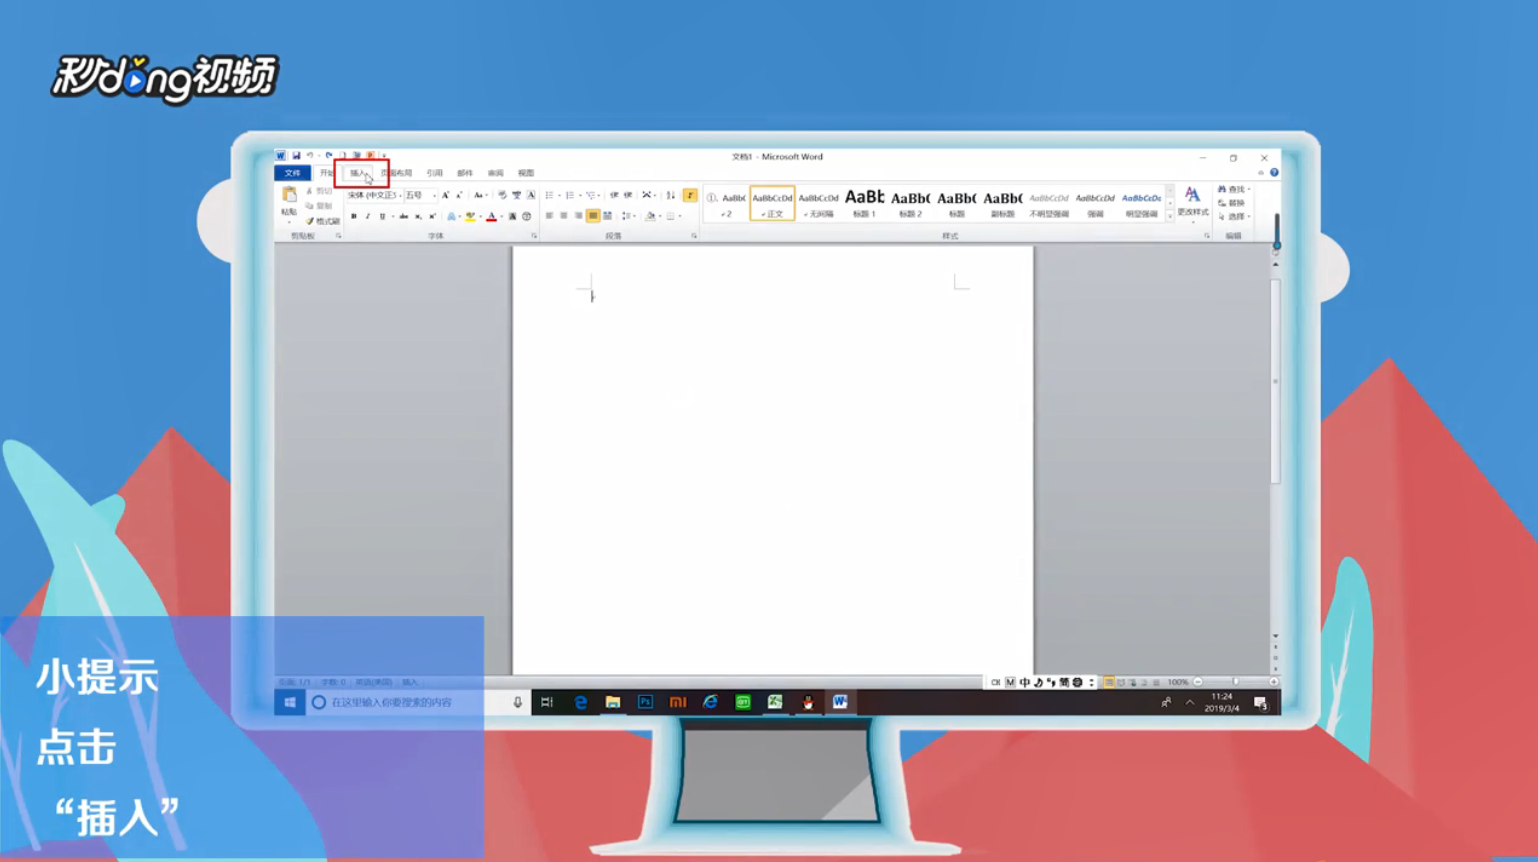The width and height of the screenshot is (1538, 862).
Task: Click the Grow Font icon
Action: click(445, 195)
